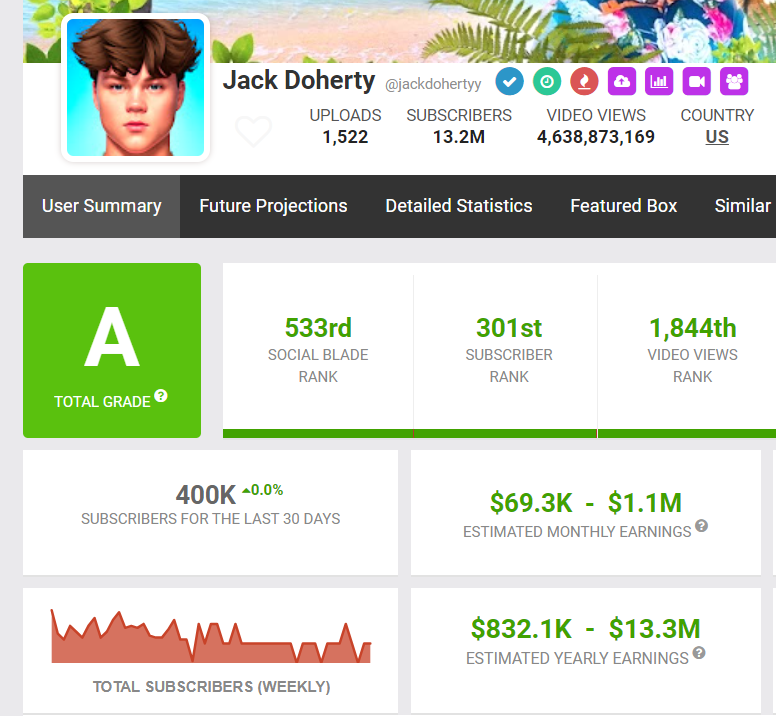Click the purple video camera badge
Viewport: 776px width, 716px height.
pos(697,81)
